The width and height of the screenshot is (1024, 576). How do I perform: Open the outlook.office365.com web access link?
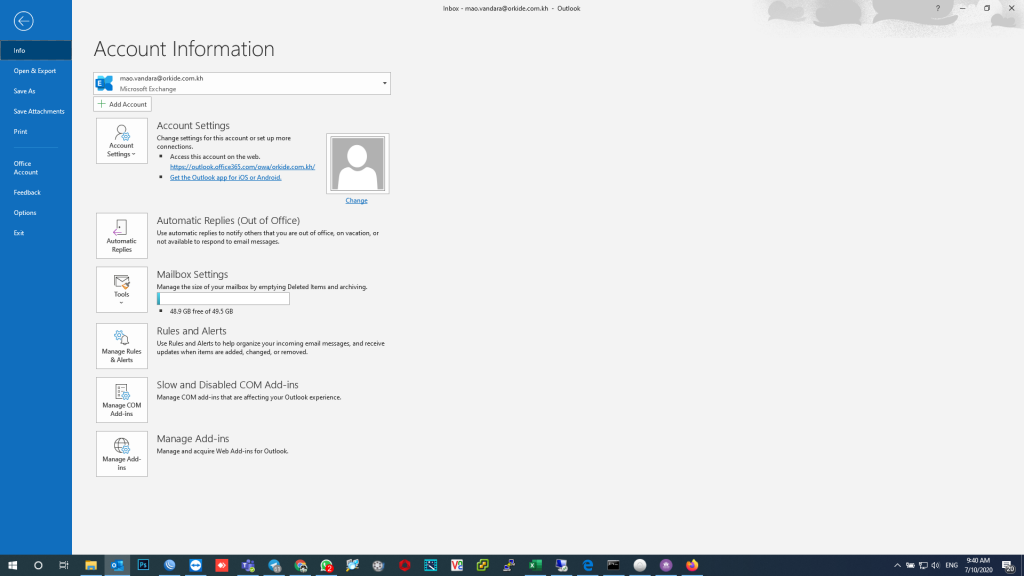click(x=242, y=167)
